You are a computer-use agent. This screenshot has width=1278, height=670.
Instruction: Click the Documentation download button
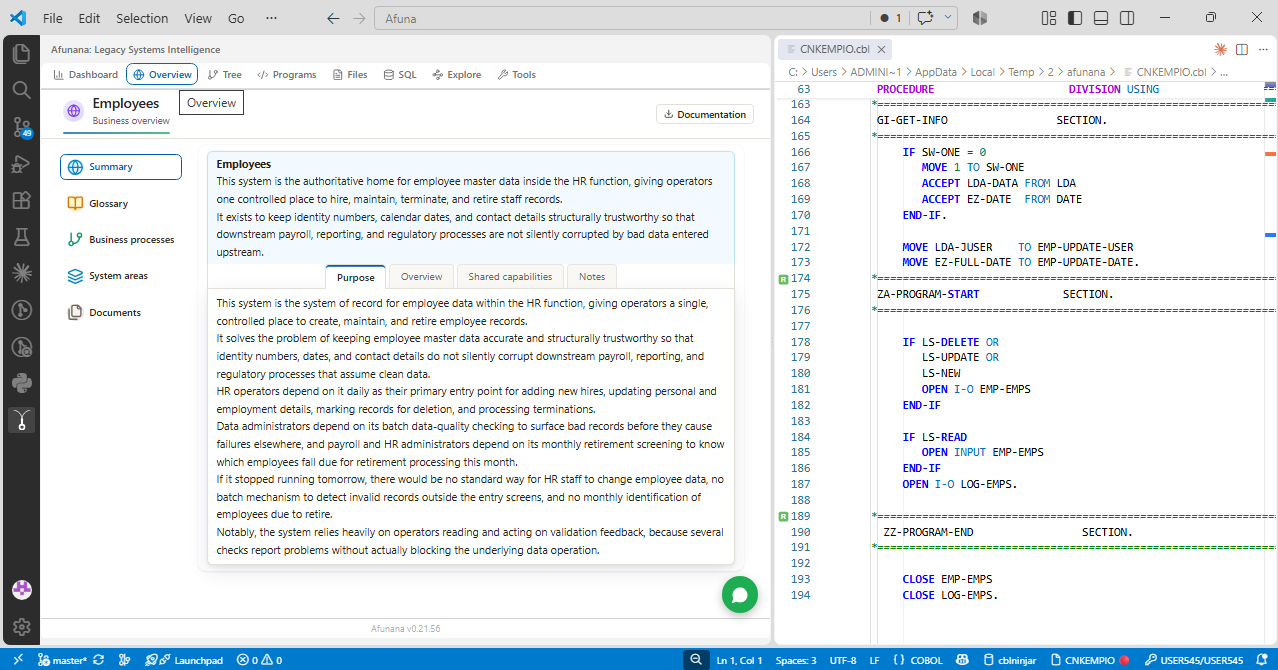[x=705, y=114]
